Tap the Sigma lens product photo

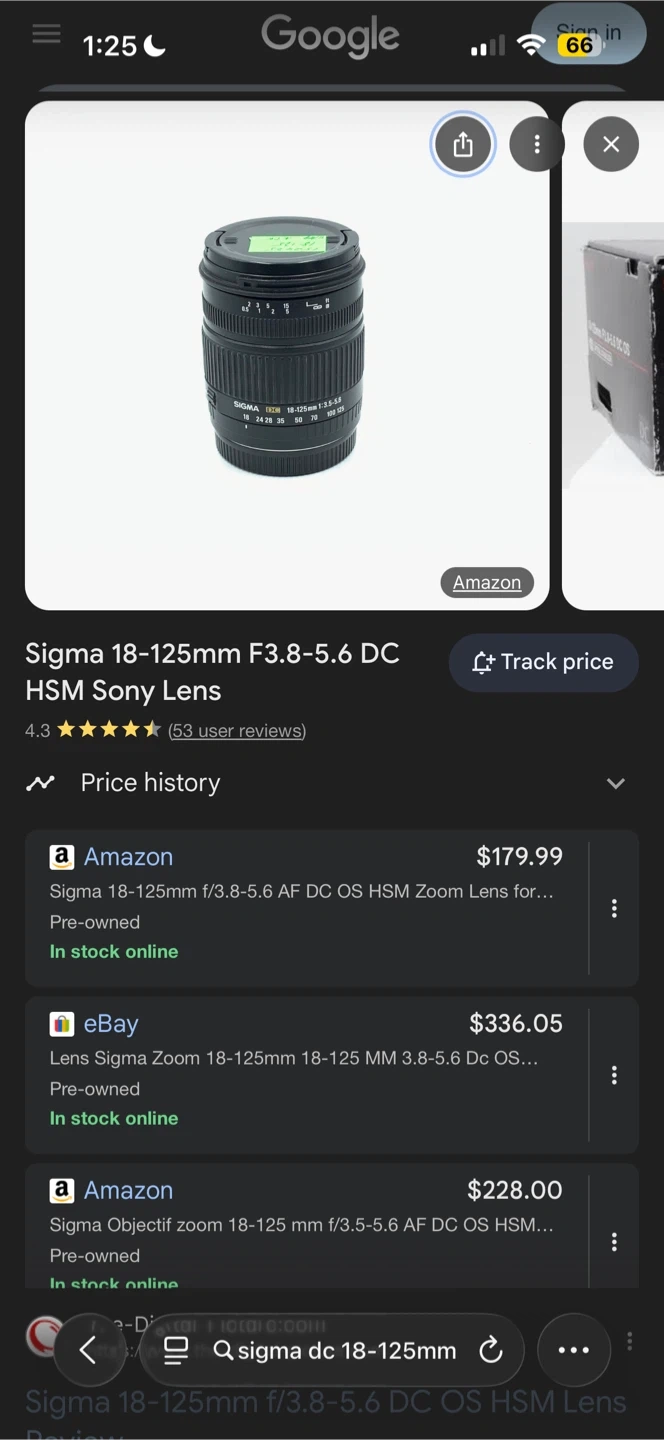(x=284, y=350)
